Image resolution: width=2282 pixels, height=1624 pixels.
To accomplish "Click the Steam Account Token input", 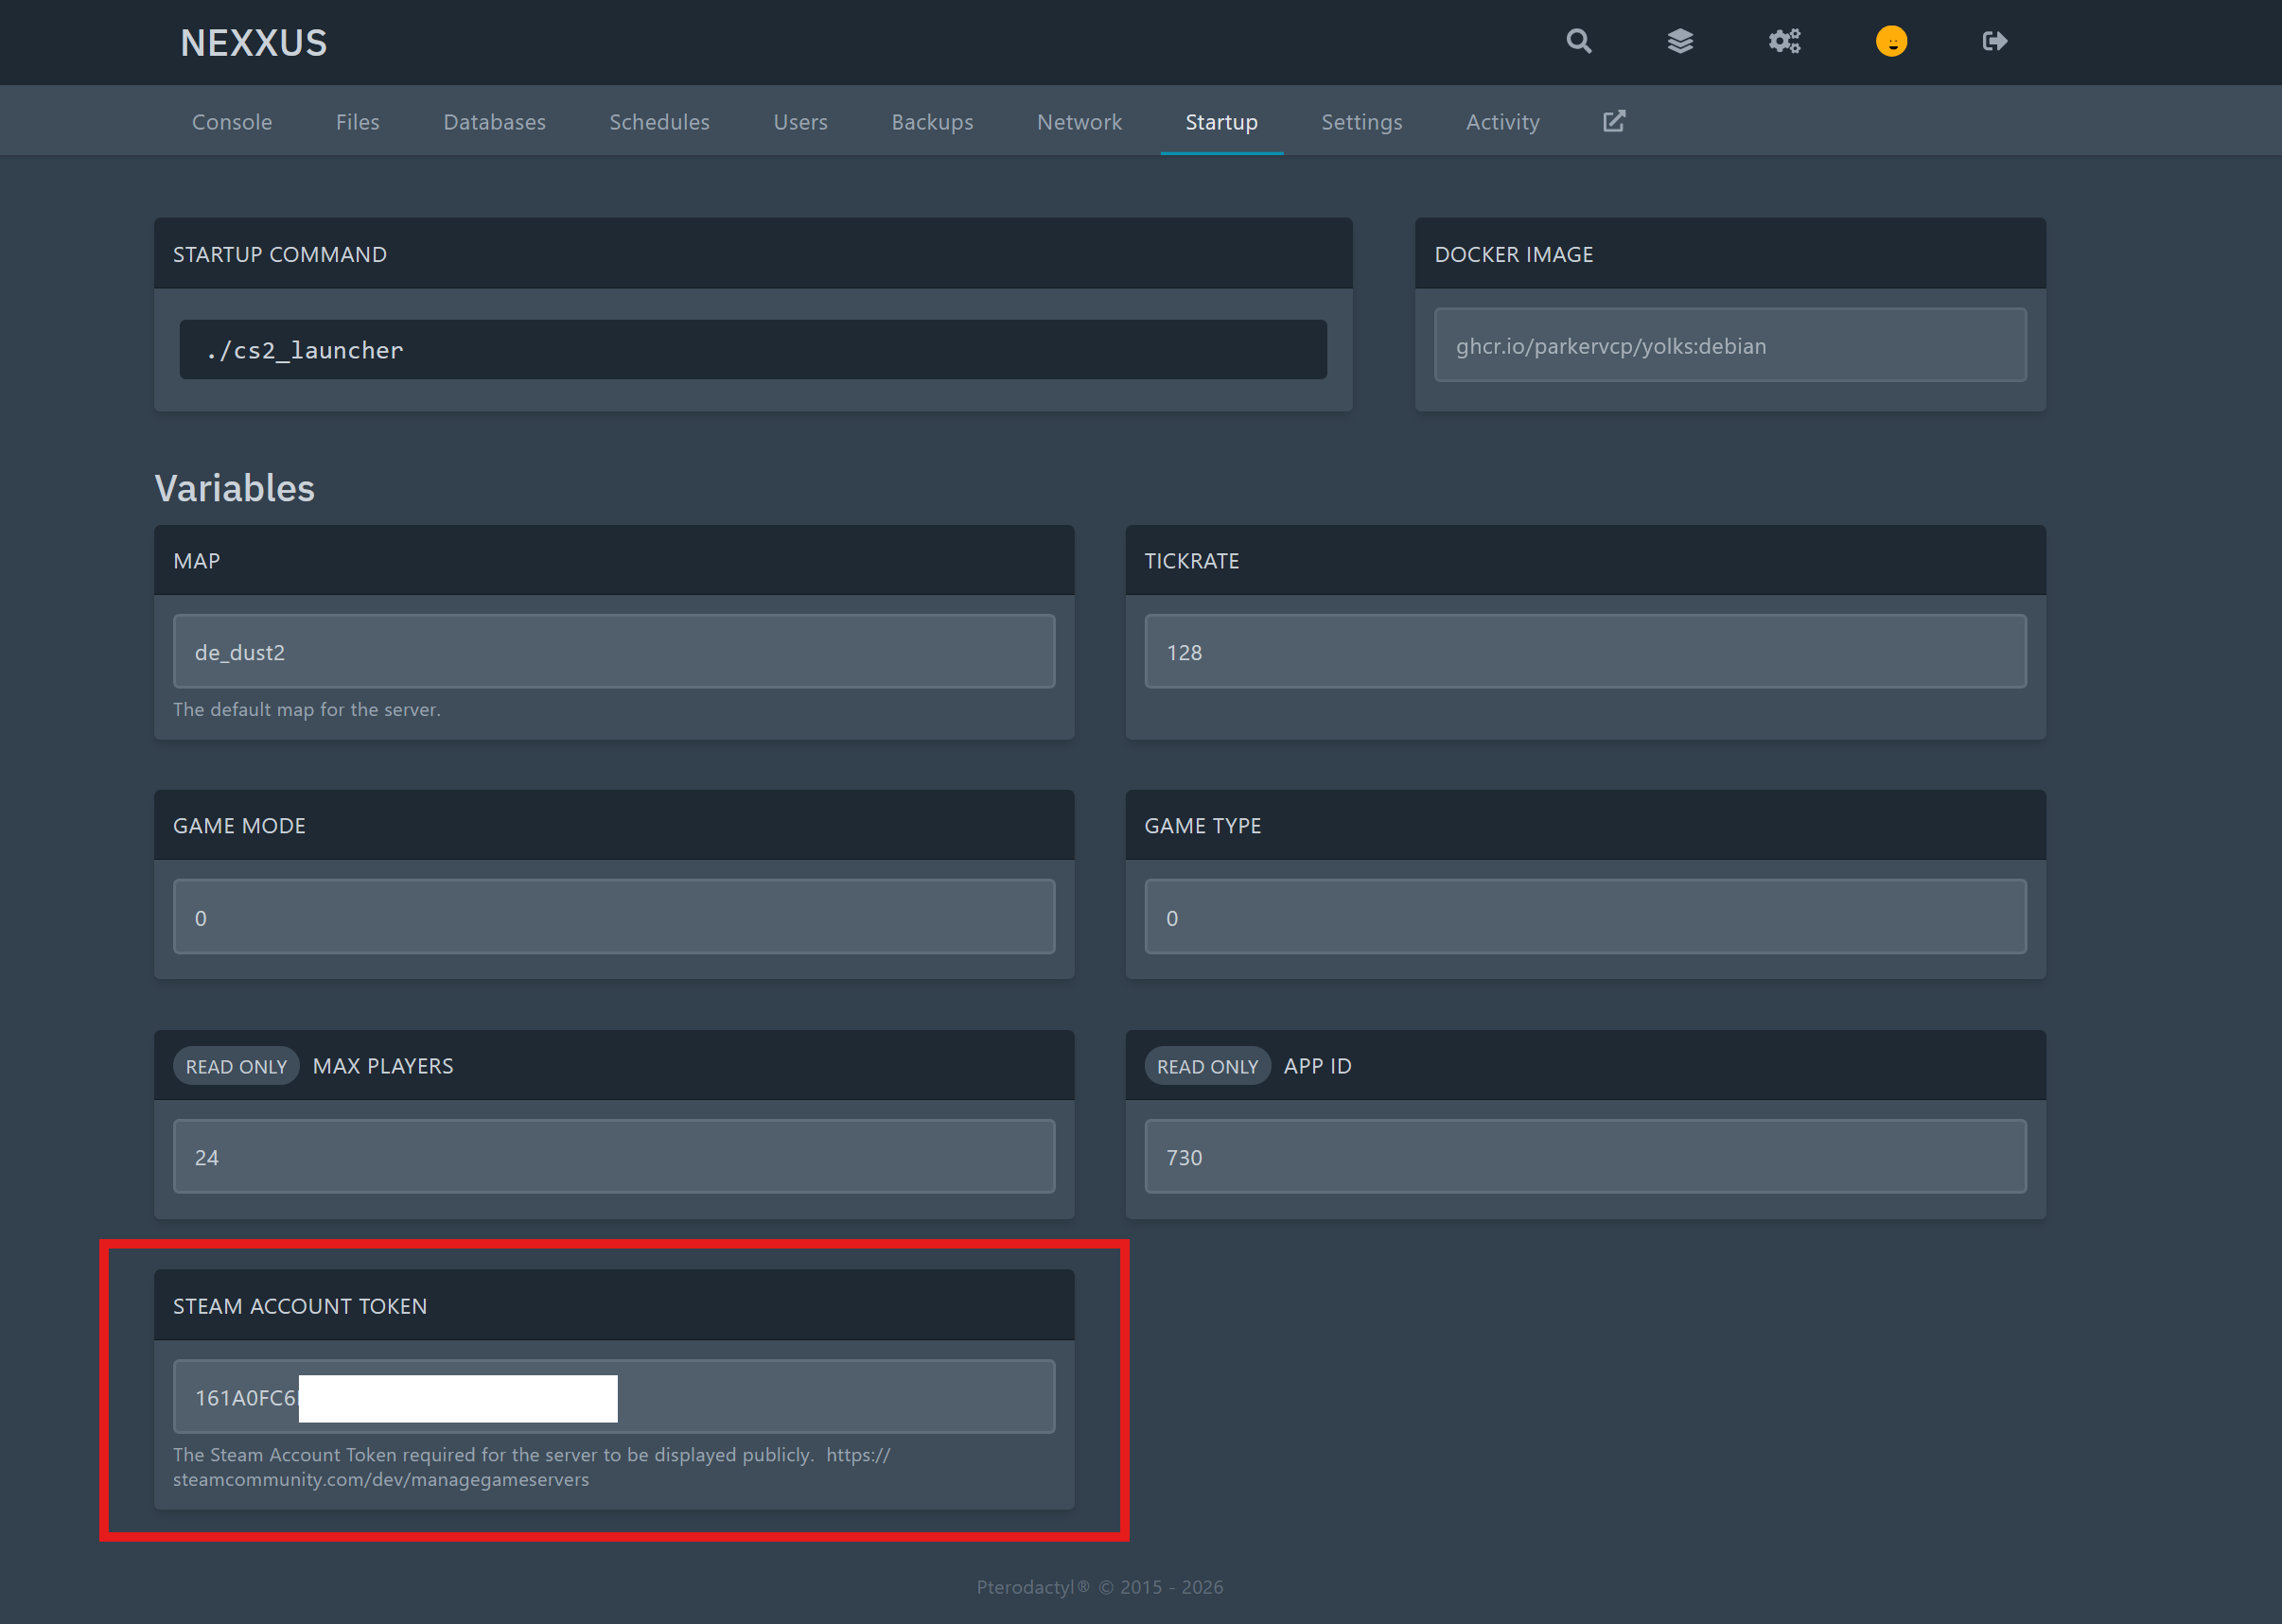I will 614,1396.
